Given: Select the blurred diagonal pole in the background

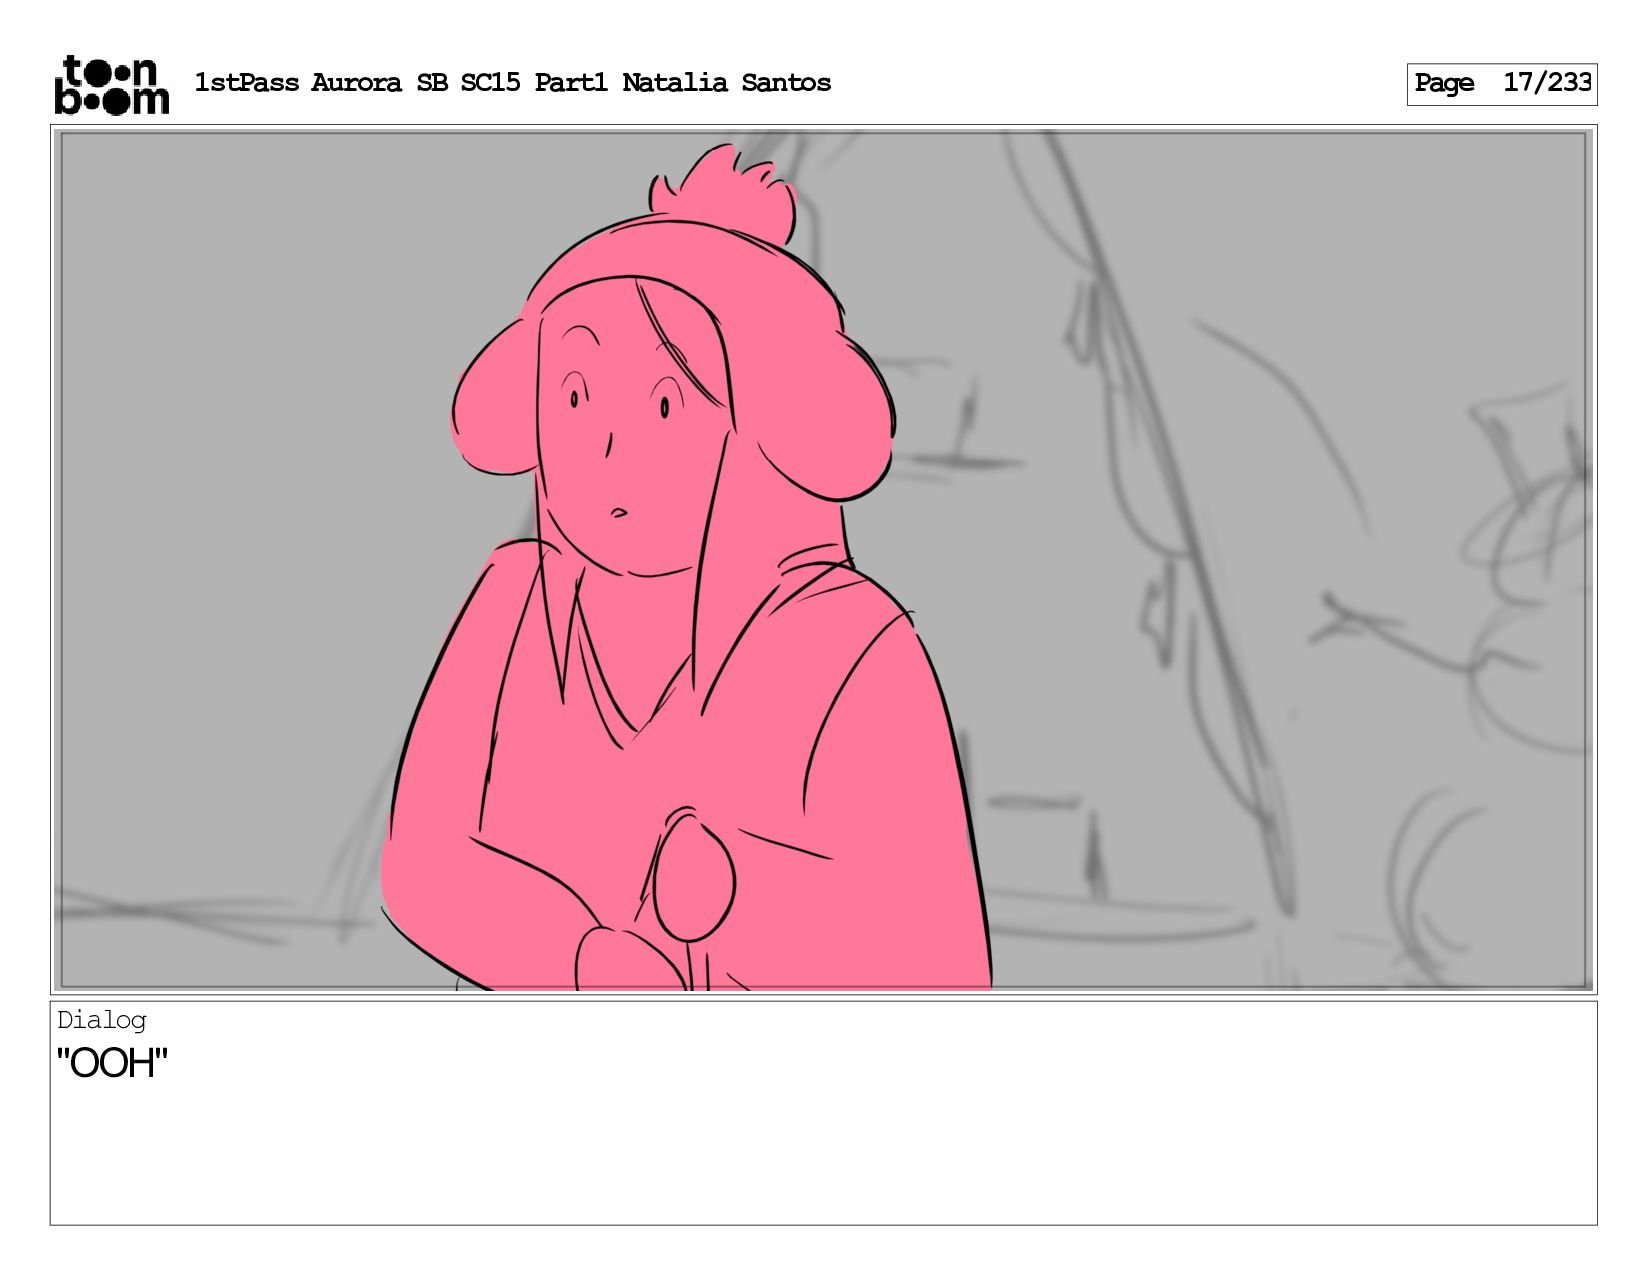Looking at the screenshot, I should click(x=1170, y=520).
